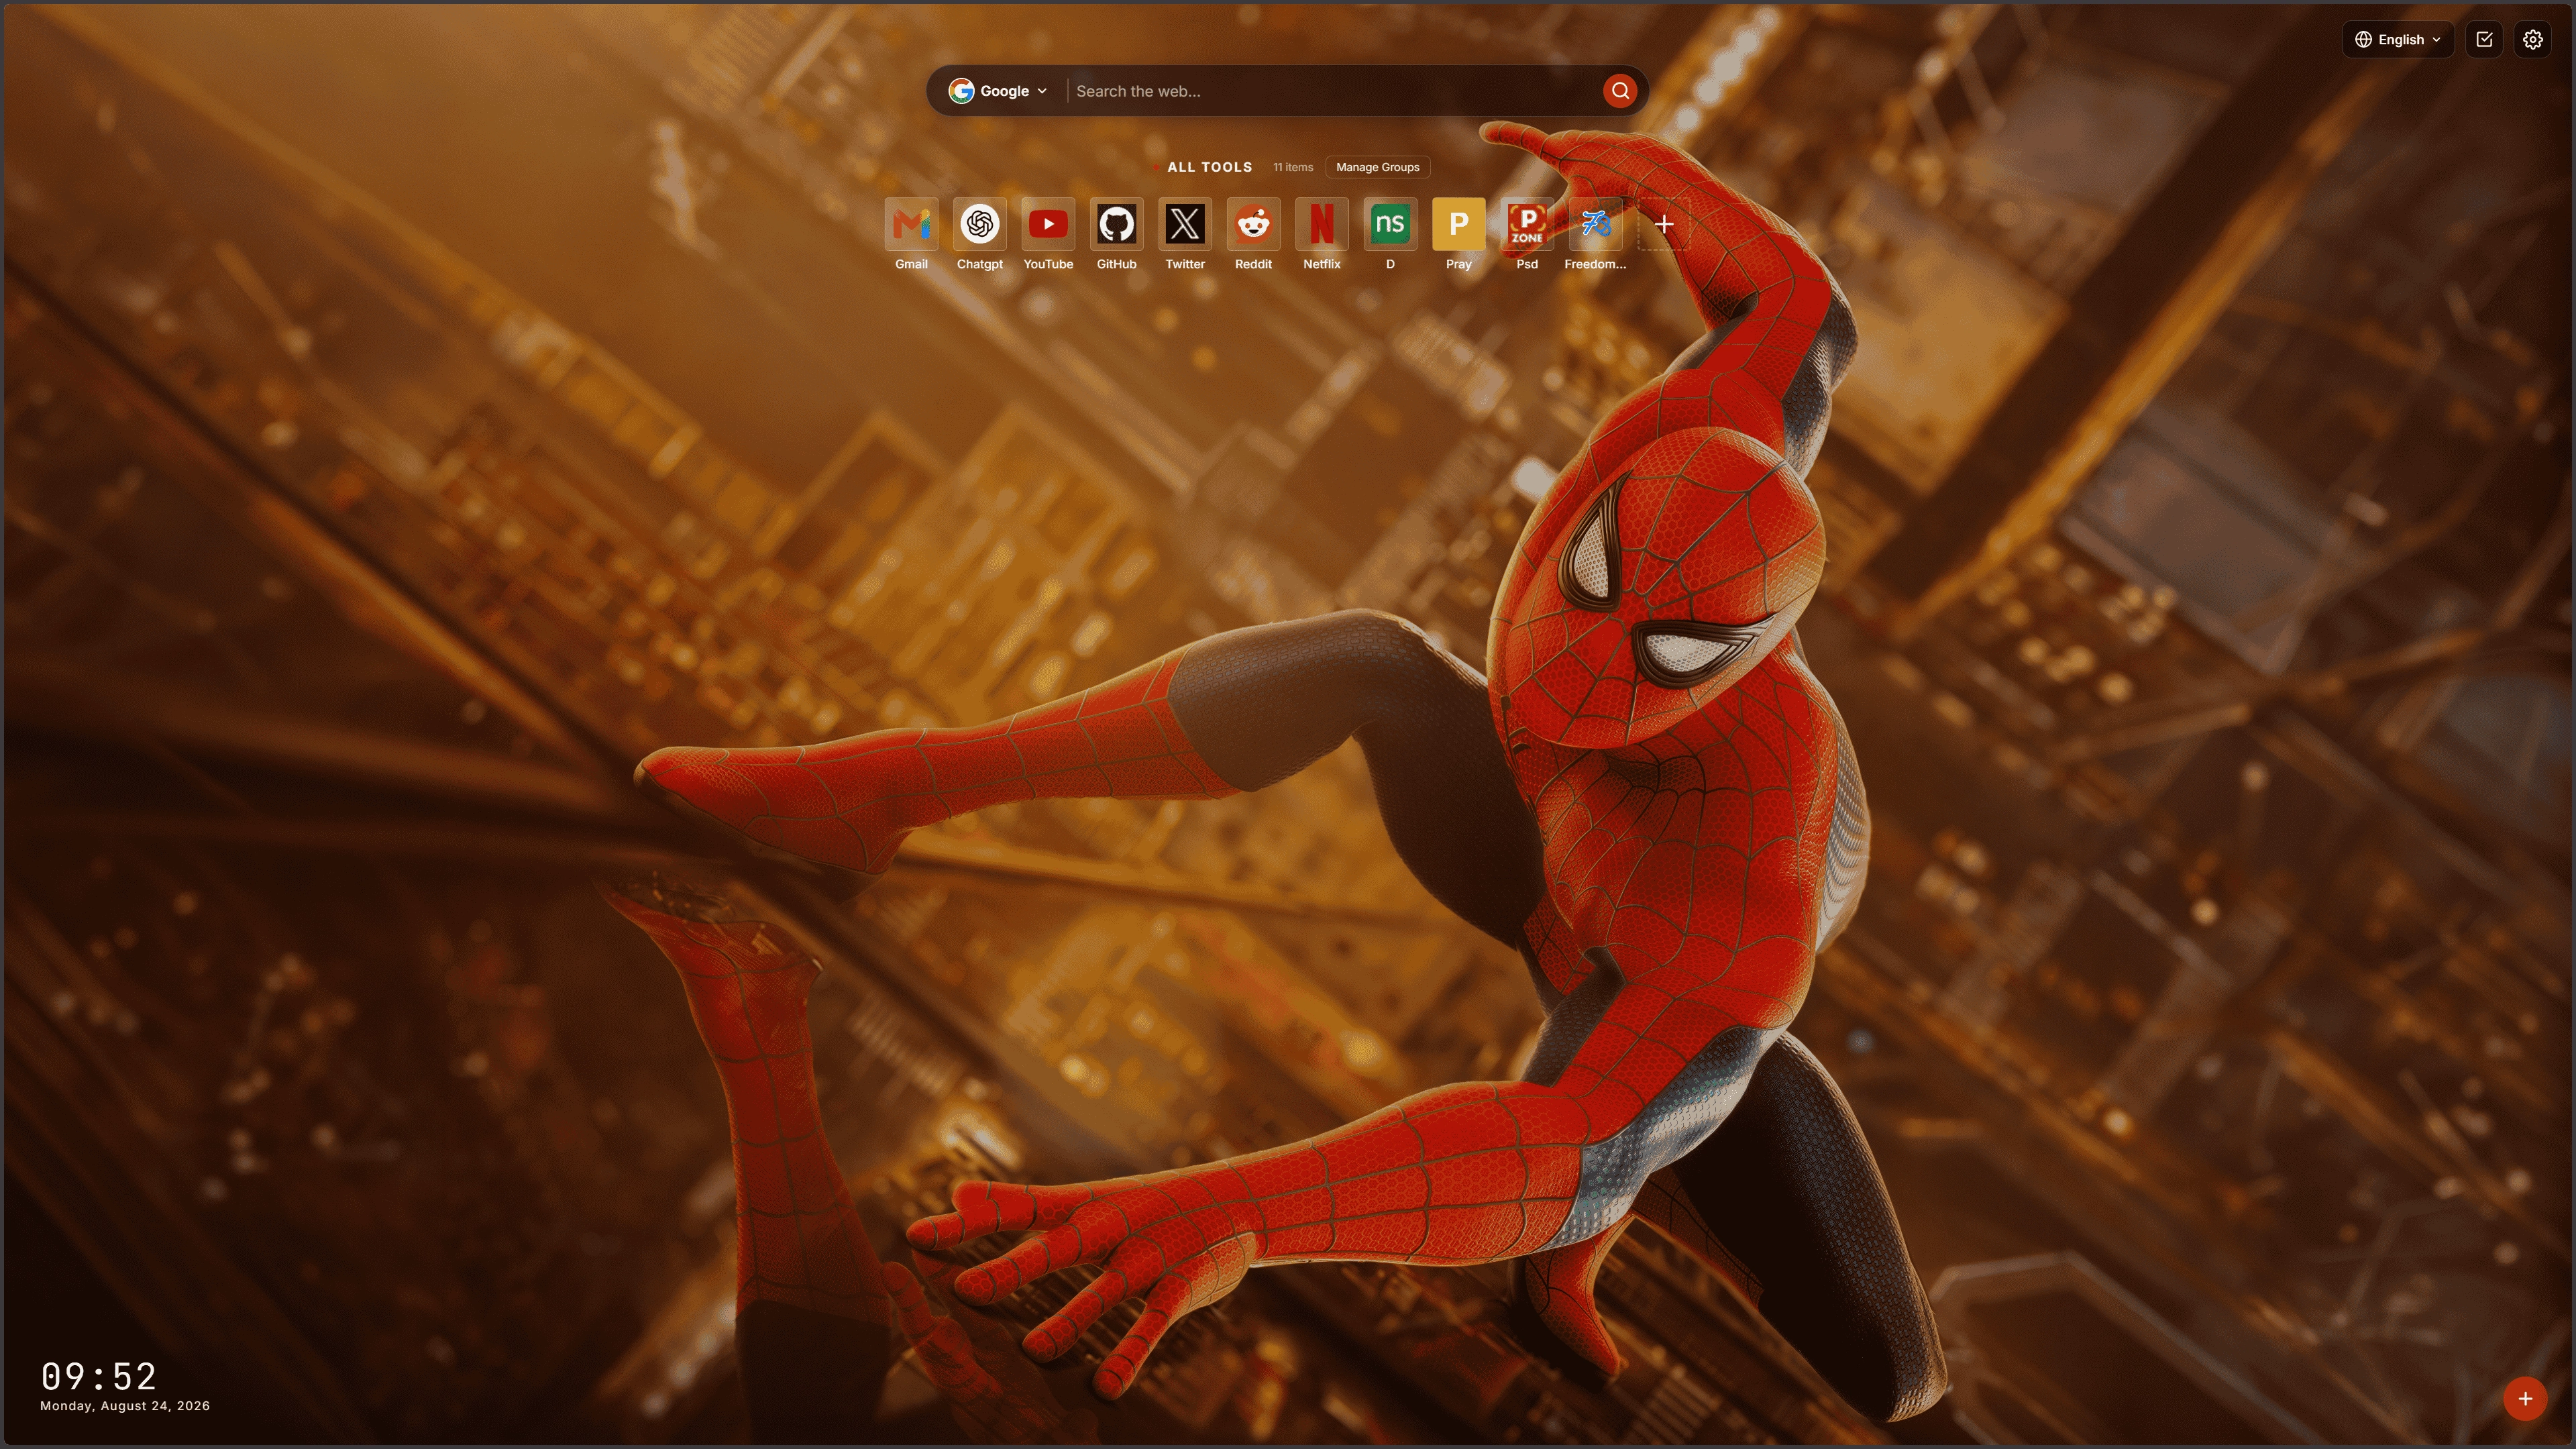Open the green ns shortcut labeled D
This screenshot has width=2576, height=1449.
coord(1390,225)
